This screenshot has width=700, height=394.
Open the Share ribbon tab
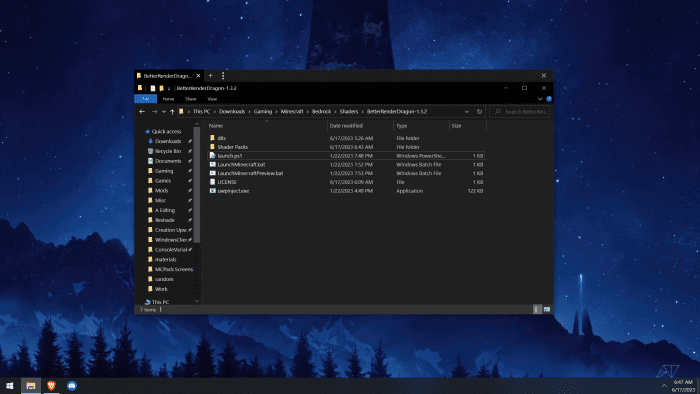191,99
